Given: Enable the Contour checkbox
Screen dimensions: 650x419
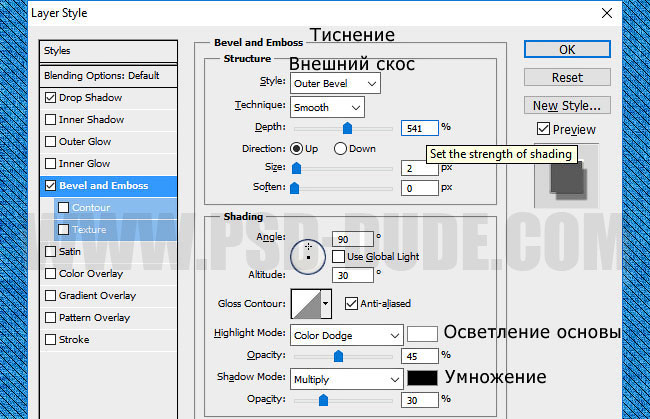Looking at the screenshot, I should click(x=63, y=207).
